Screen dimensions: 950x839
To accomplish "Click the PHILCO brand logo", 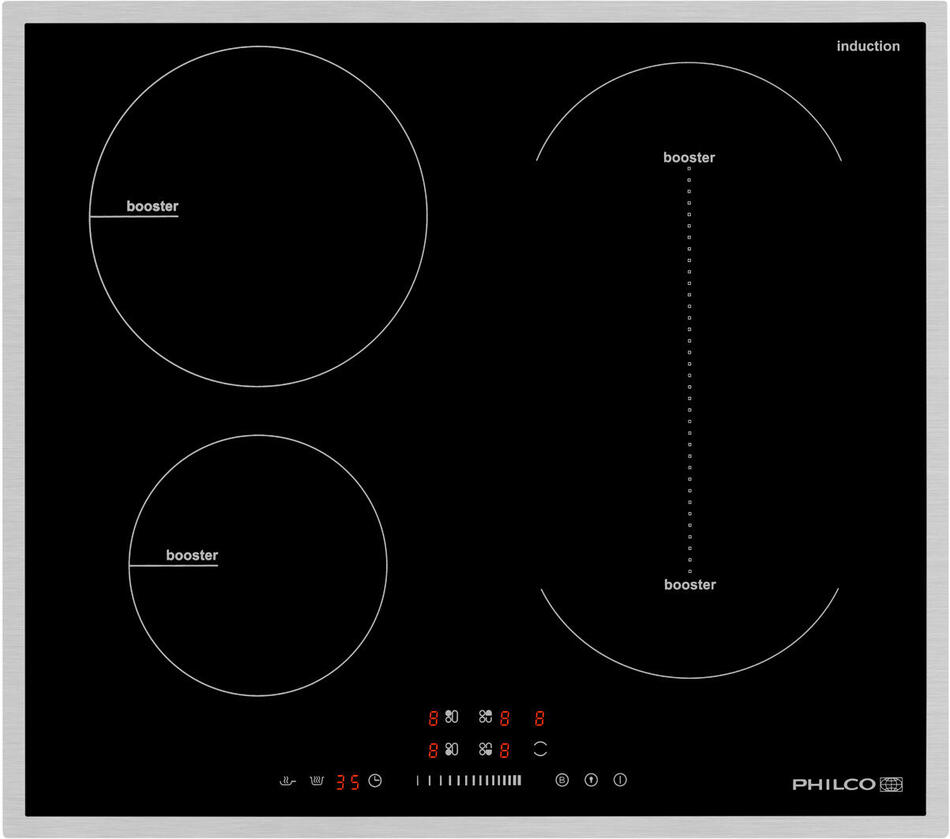I will click(x=848, y=784).
